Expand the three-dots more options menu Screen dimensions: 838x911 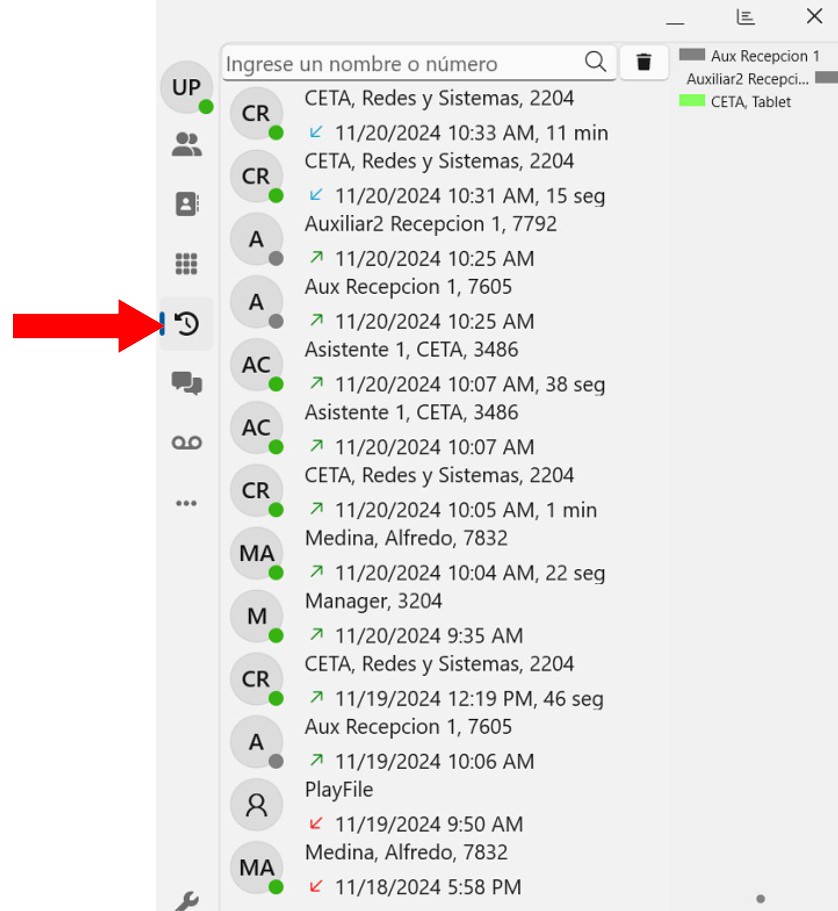186,503
